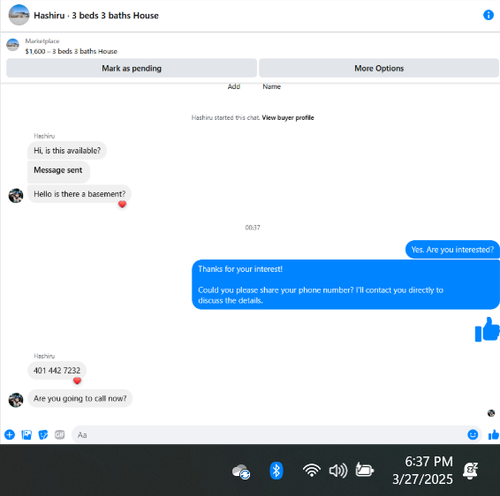Select the "Yes. Are you interested?" reply

(452, 250)
